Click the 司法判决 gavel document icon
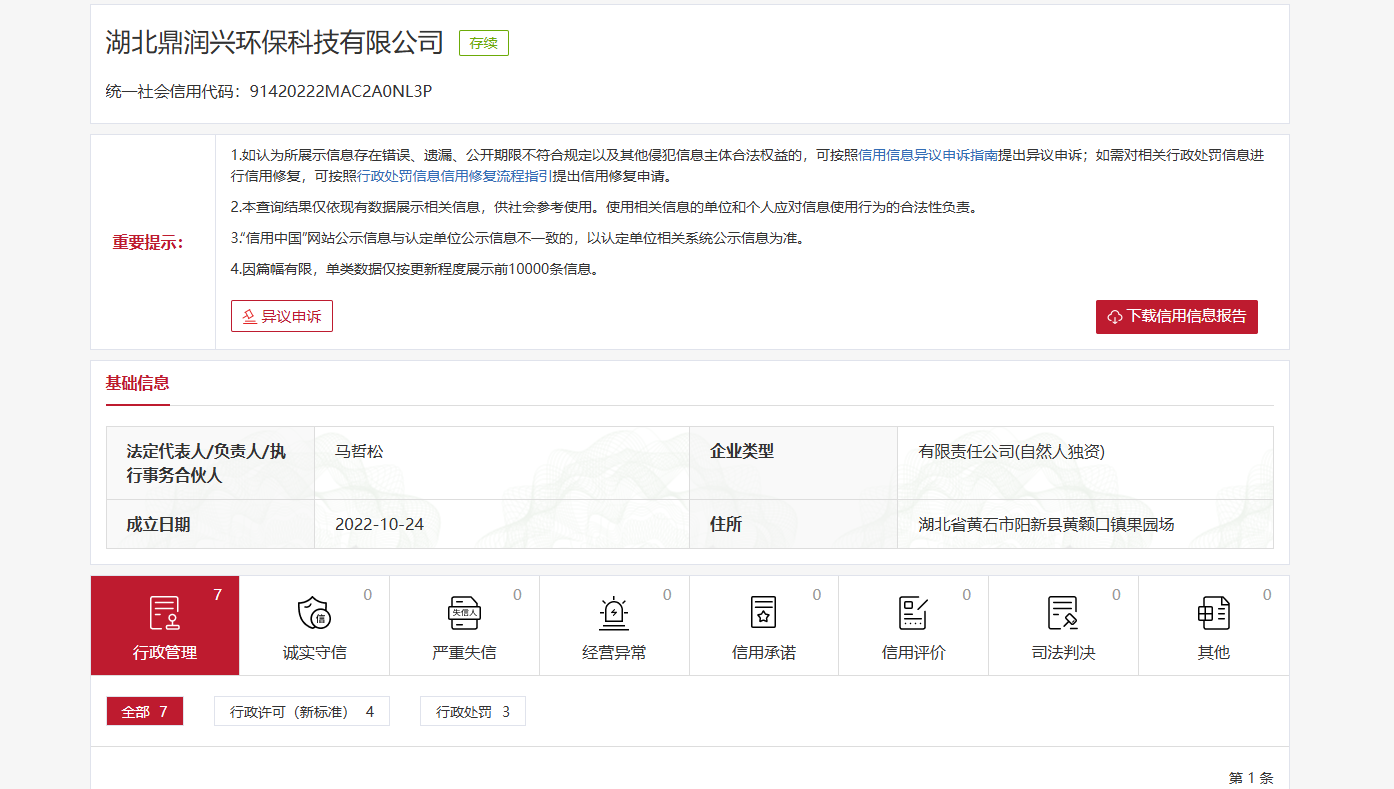 (1063, 612)
